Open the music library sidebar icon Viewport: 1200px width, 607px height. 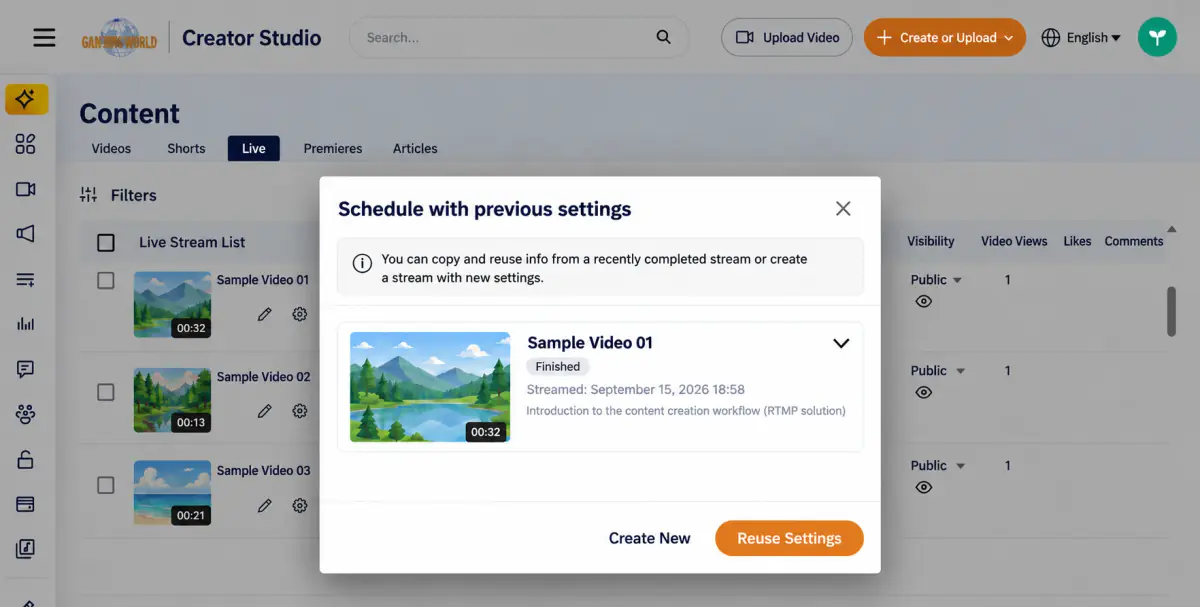pyautogui.click(x=26, y=549)
